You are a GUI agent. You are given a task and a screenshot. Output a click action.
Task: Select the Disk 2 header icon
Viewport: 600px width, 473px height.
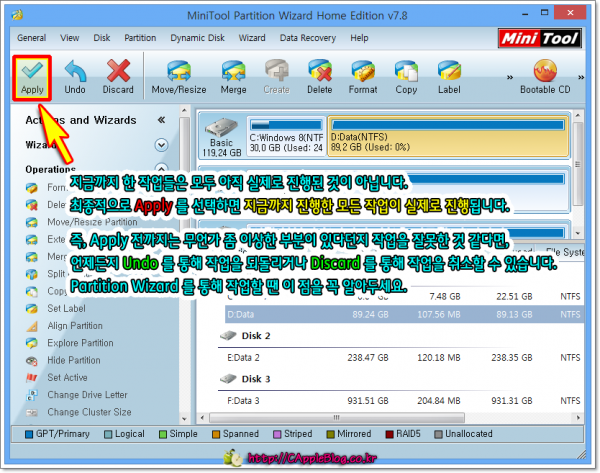click(x=228, y=336)
